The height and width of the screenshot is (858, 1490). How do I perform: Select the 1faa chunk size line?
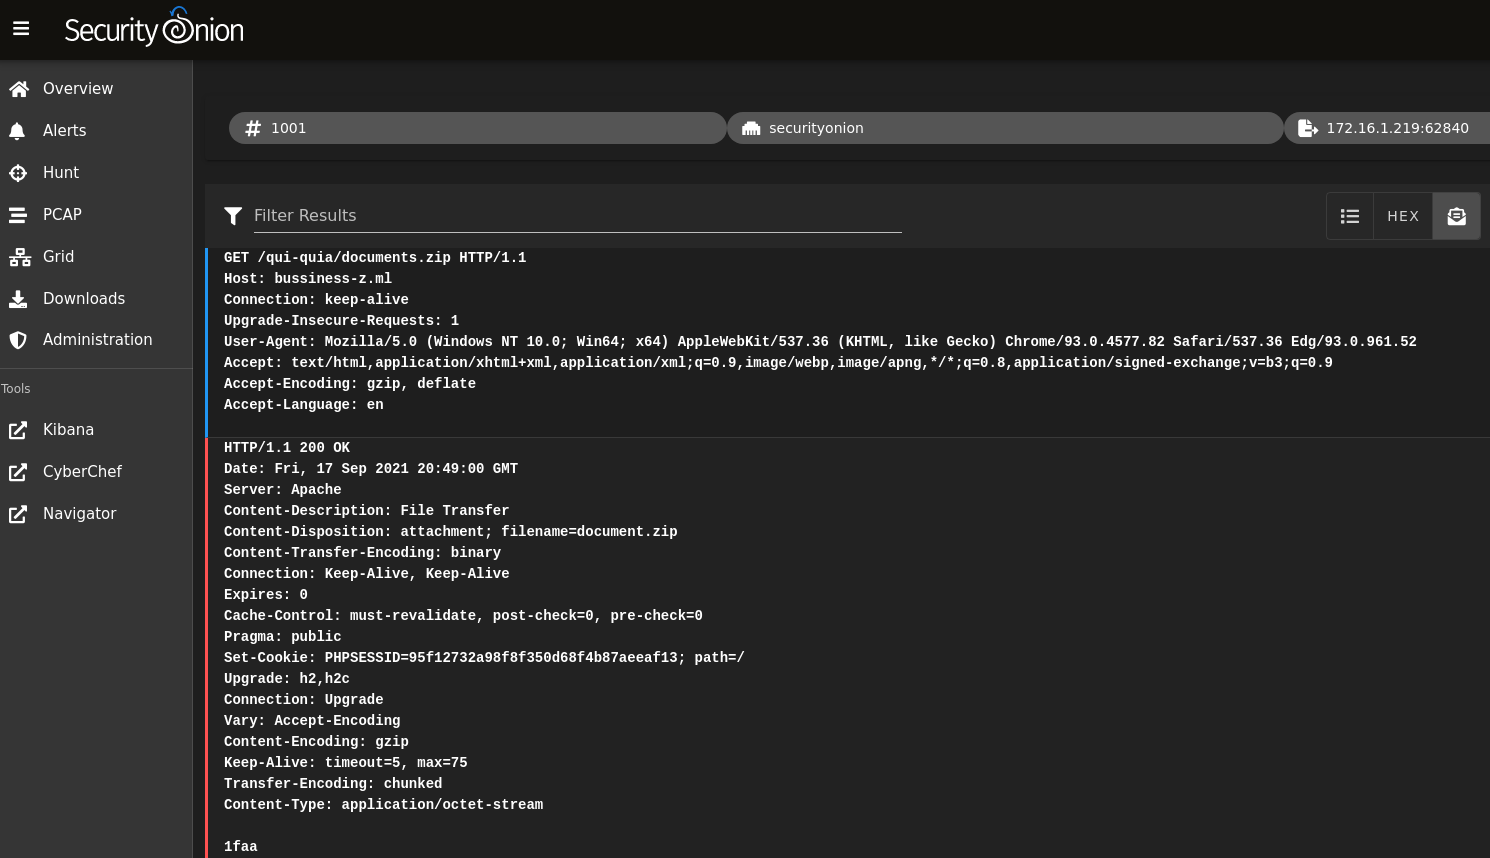tap(241, 847)
